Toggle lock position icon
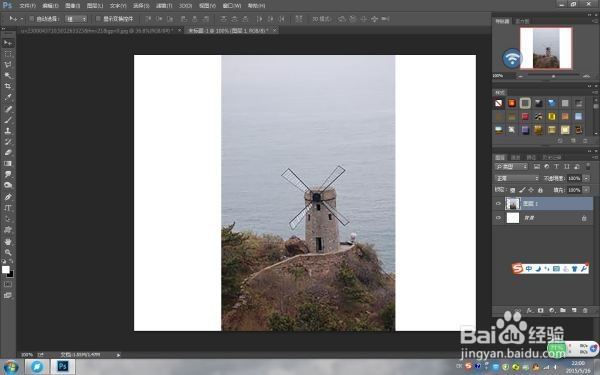Image resolution: width=600 pixels, height=375 pixels. coord(531,190)
